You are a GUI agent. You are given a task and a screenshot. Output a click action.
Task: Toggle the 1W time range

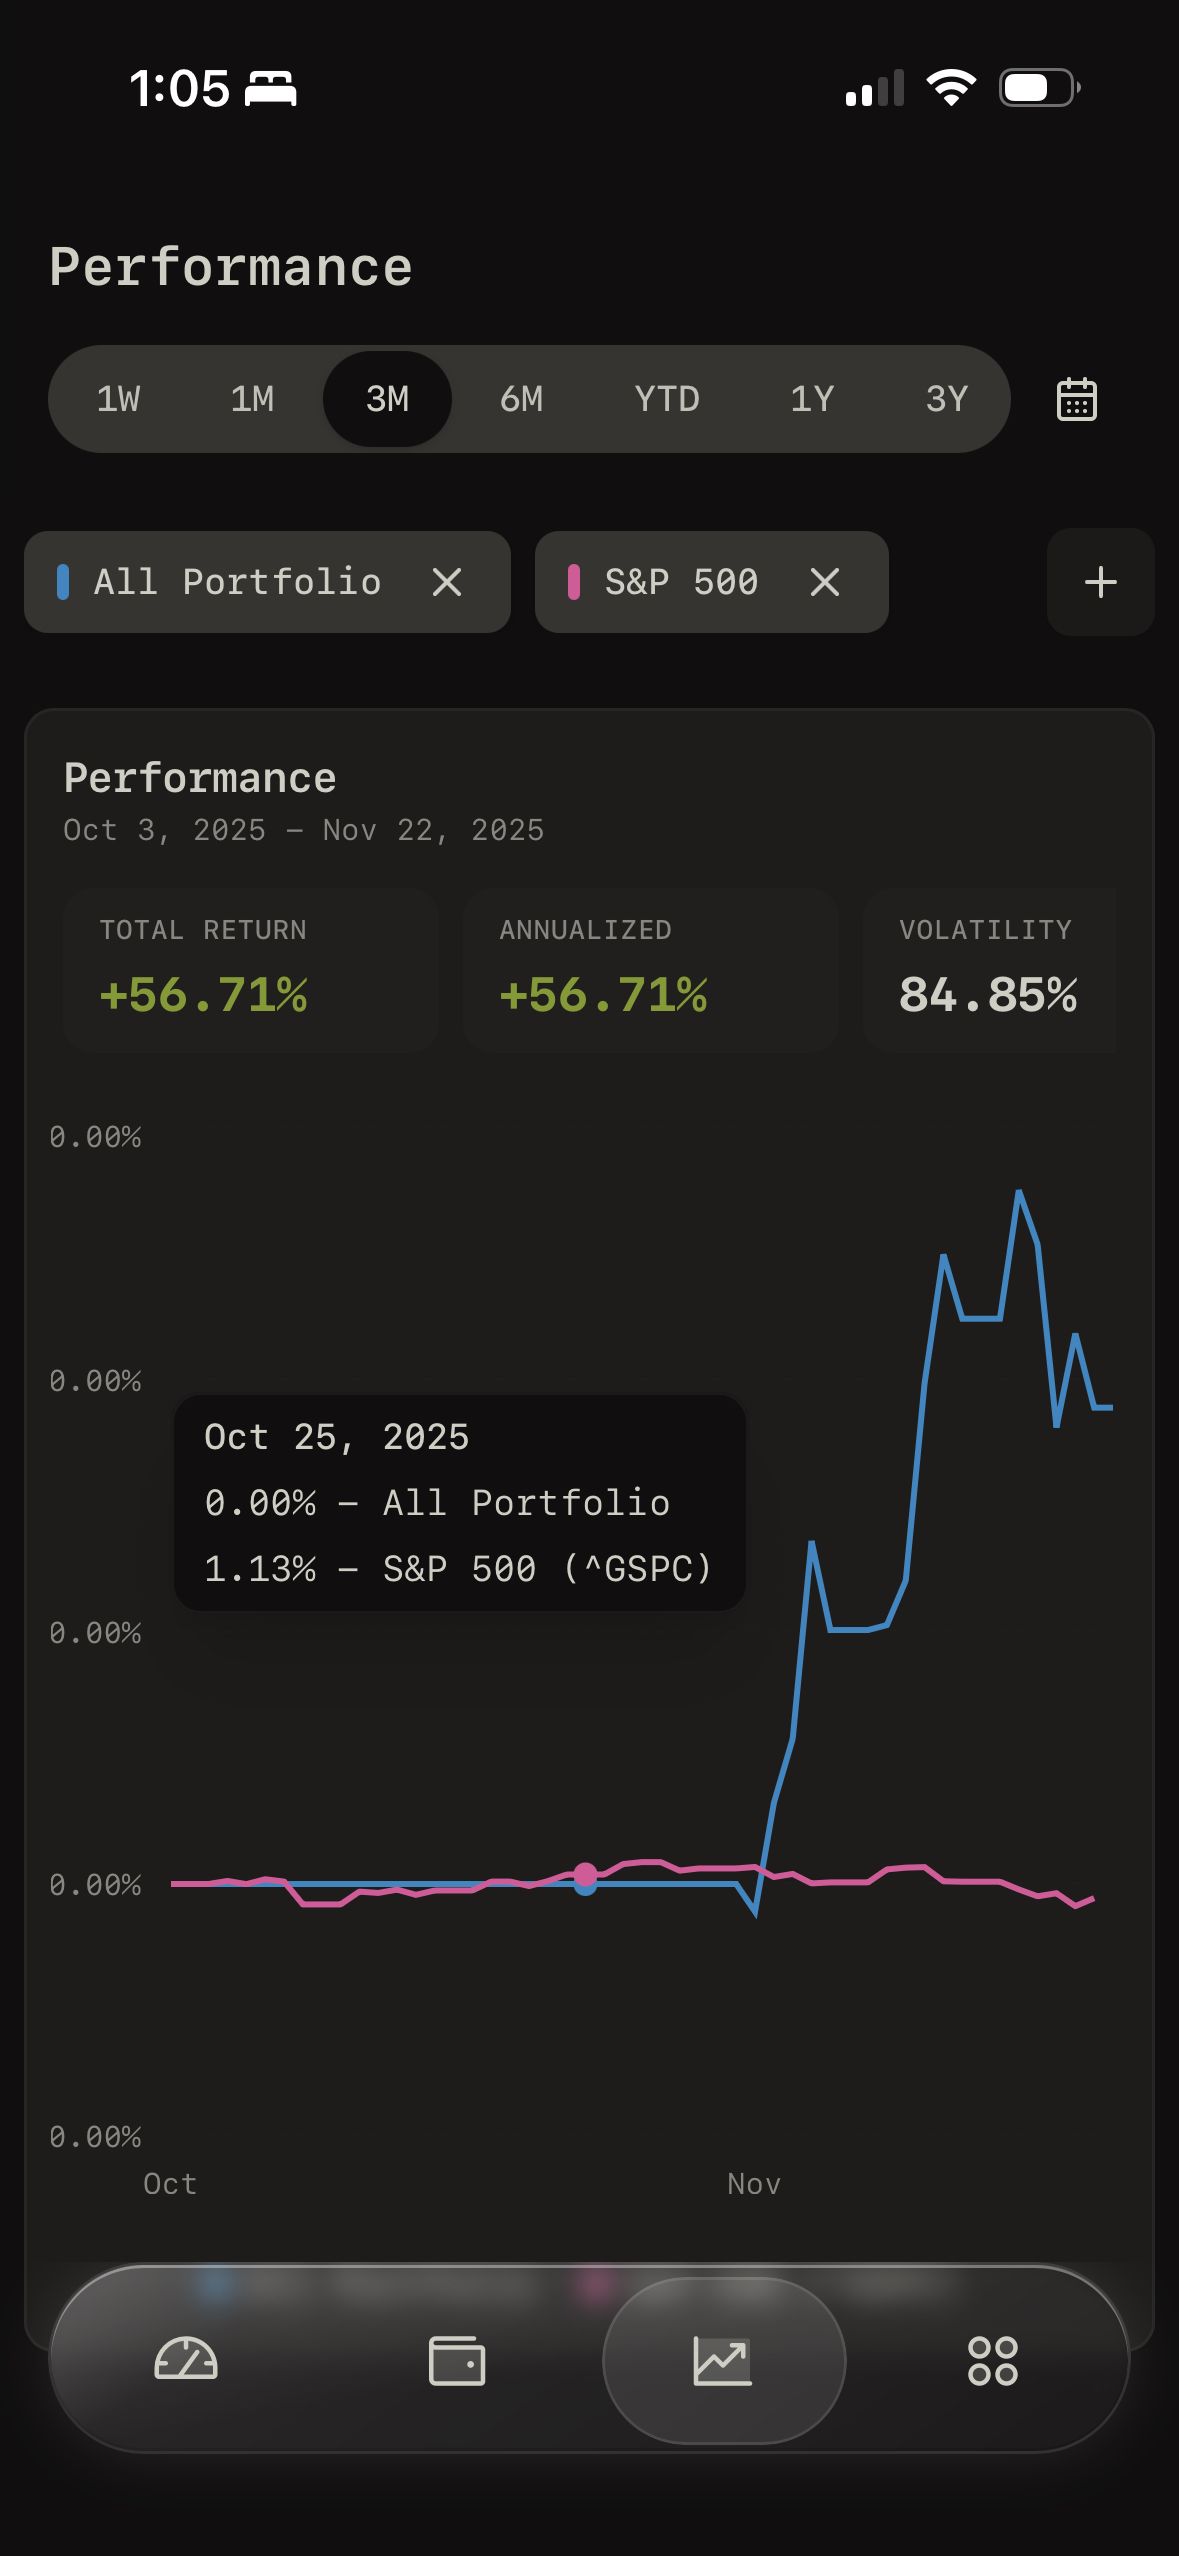pos(118,398)
